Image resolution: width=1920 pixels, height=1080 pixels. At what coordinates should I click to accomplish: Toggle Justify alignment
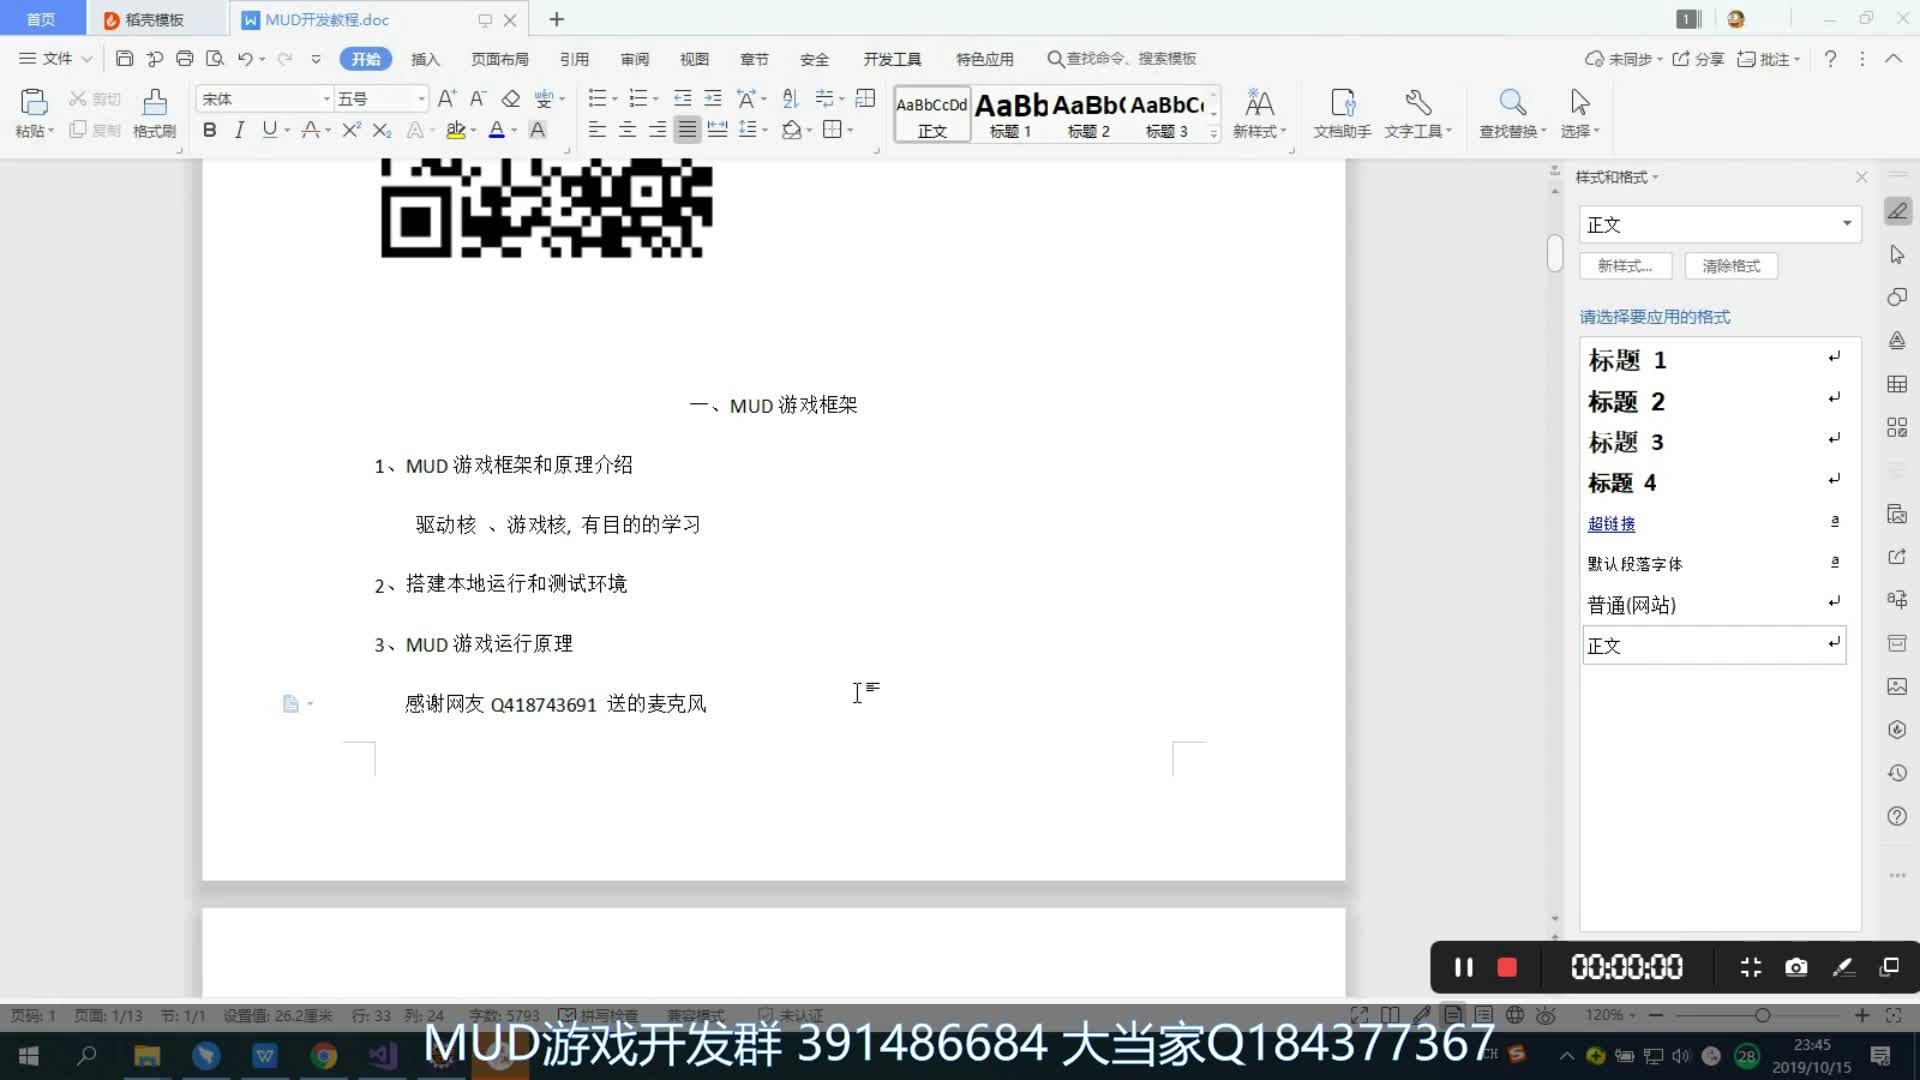click(687, 130)
